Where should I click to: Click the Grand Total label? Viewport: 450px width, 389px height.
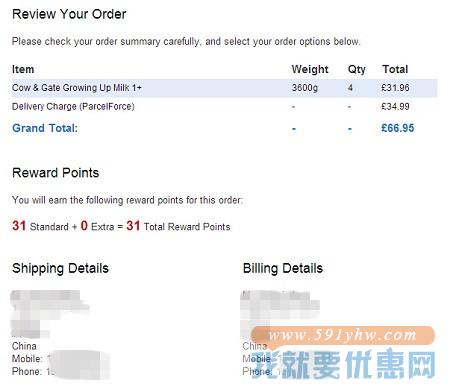pyautogui.click(x=45, y=128)
